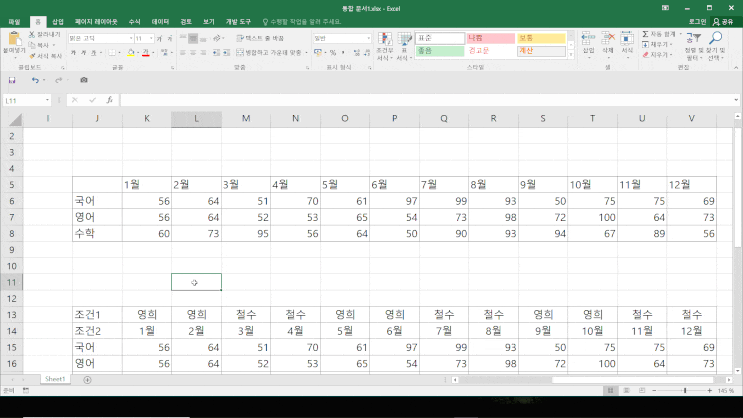The height and width of the screenshot is (418, 743).
Task: Align cell text to the left
Action: (x=183, y=53)
